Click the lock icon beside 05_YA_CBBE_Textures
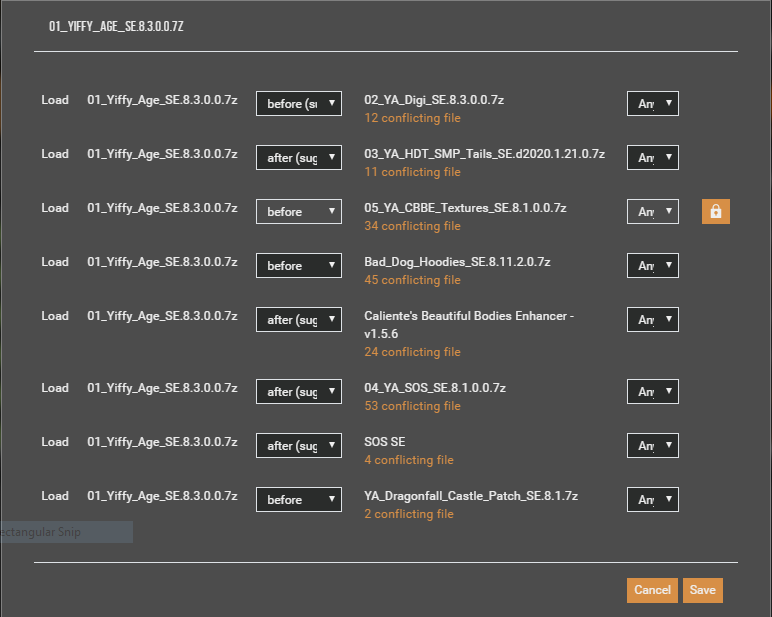 (715, 211)
